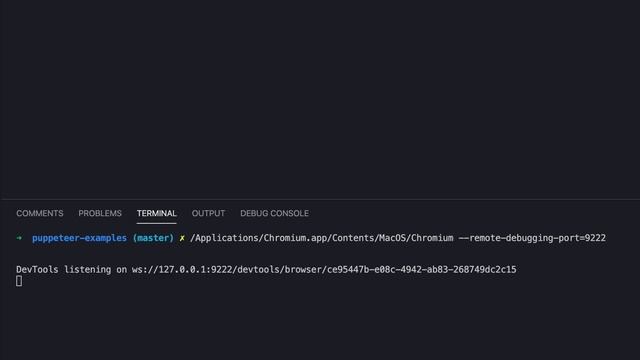
Task: Open the PROBLEMS tab
Action: [x=100, y=213]
